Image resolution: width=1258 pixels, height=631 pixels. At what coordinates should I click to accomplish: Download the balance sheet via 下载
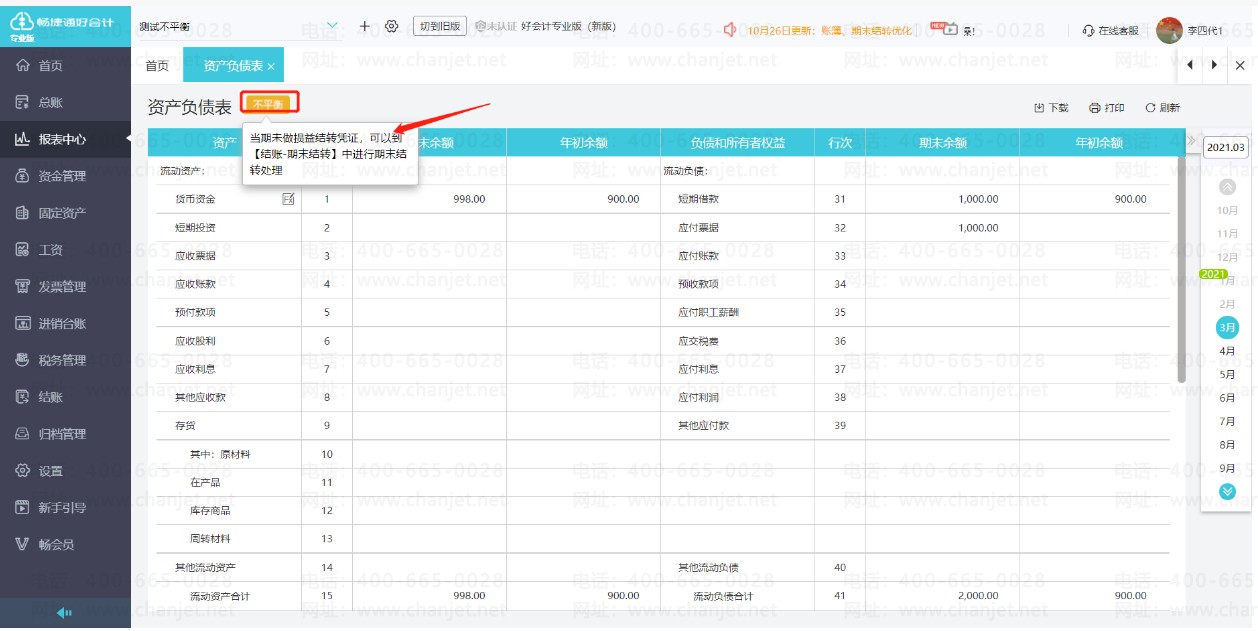(x=1051, y=108)
